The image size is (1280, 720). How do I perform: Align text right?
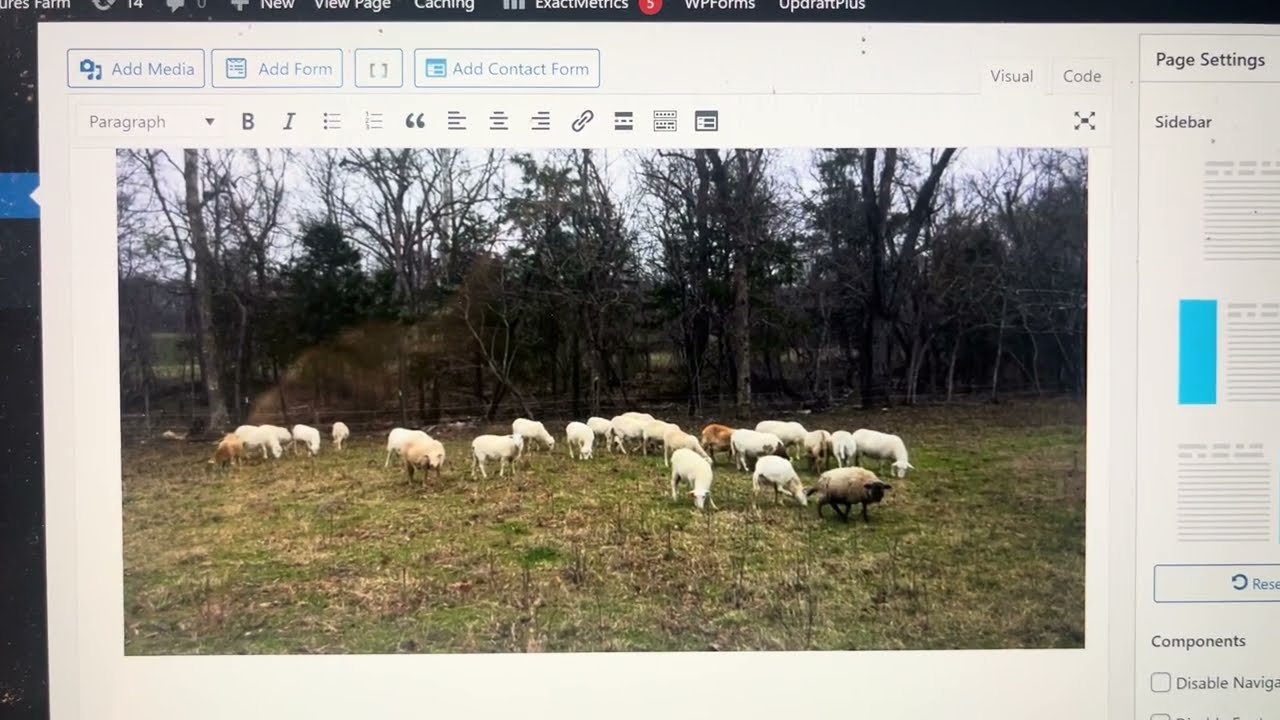point(540,122)
